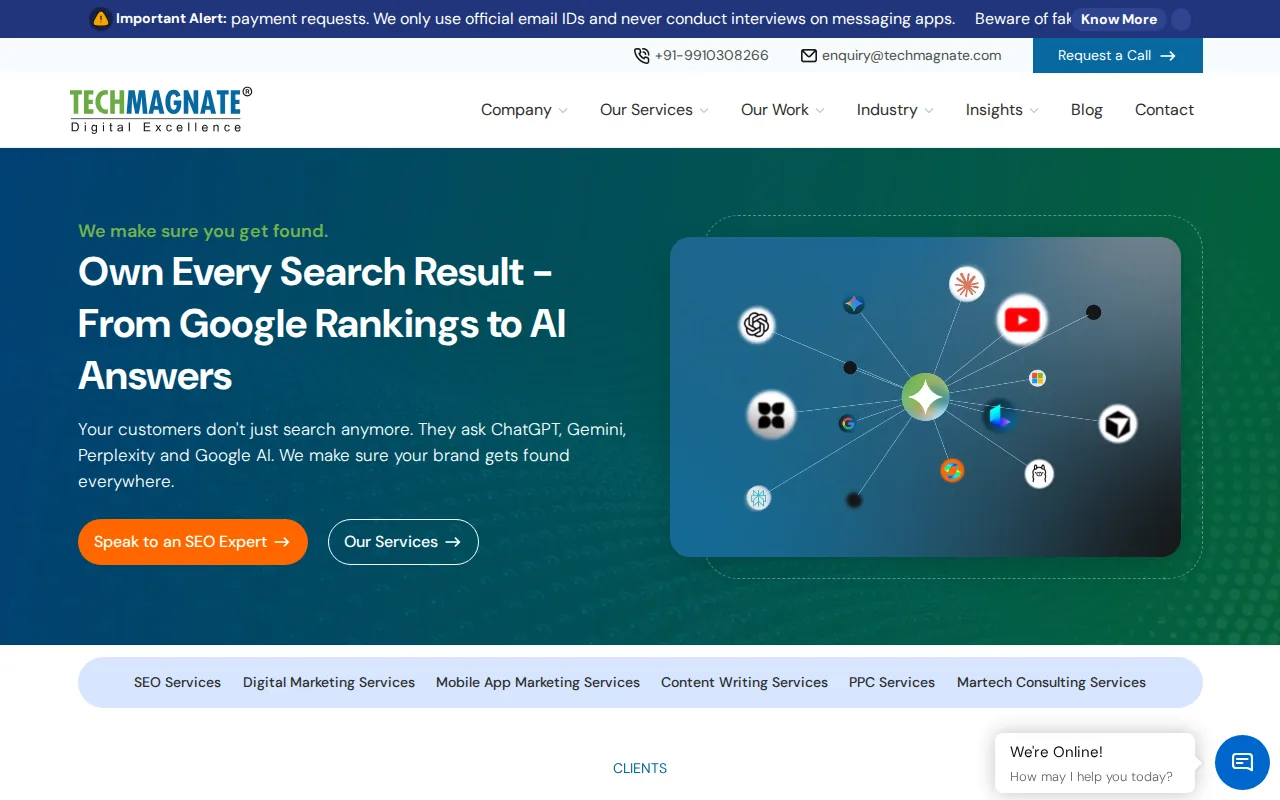The image size is (1280, 800).
Task: Click enquiry@techmagnate.com email link
Action: (911, 56)
